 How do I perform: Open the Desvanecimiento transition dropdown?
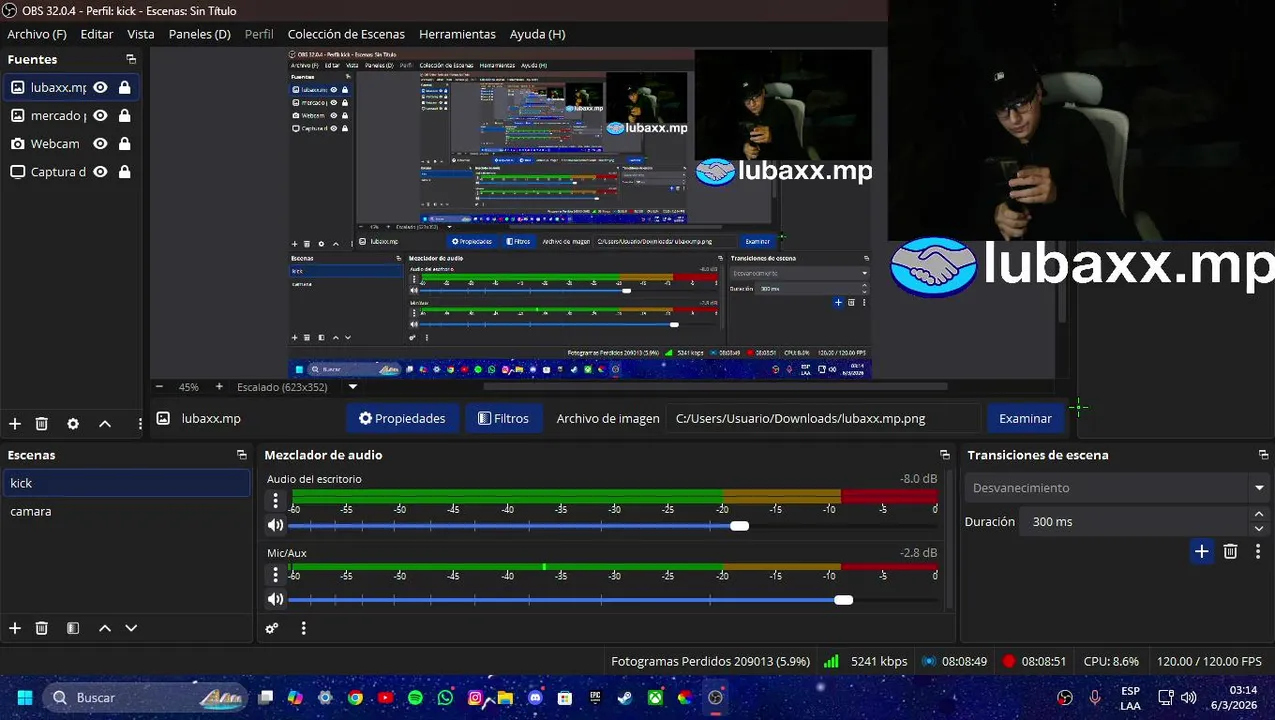coord(1116,488)
